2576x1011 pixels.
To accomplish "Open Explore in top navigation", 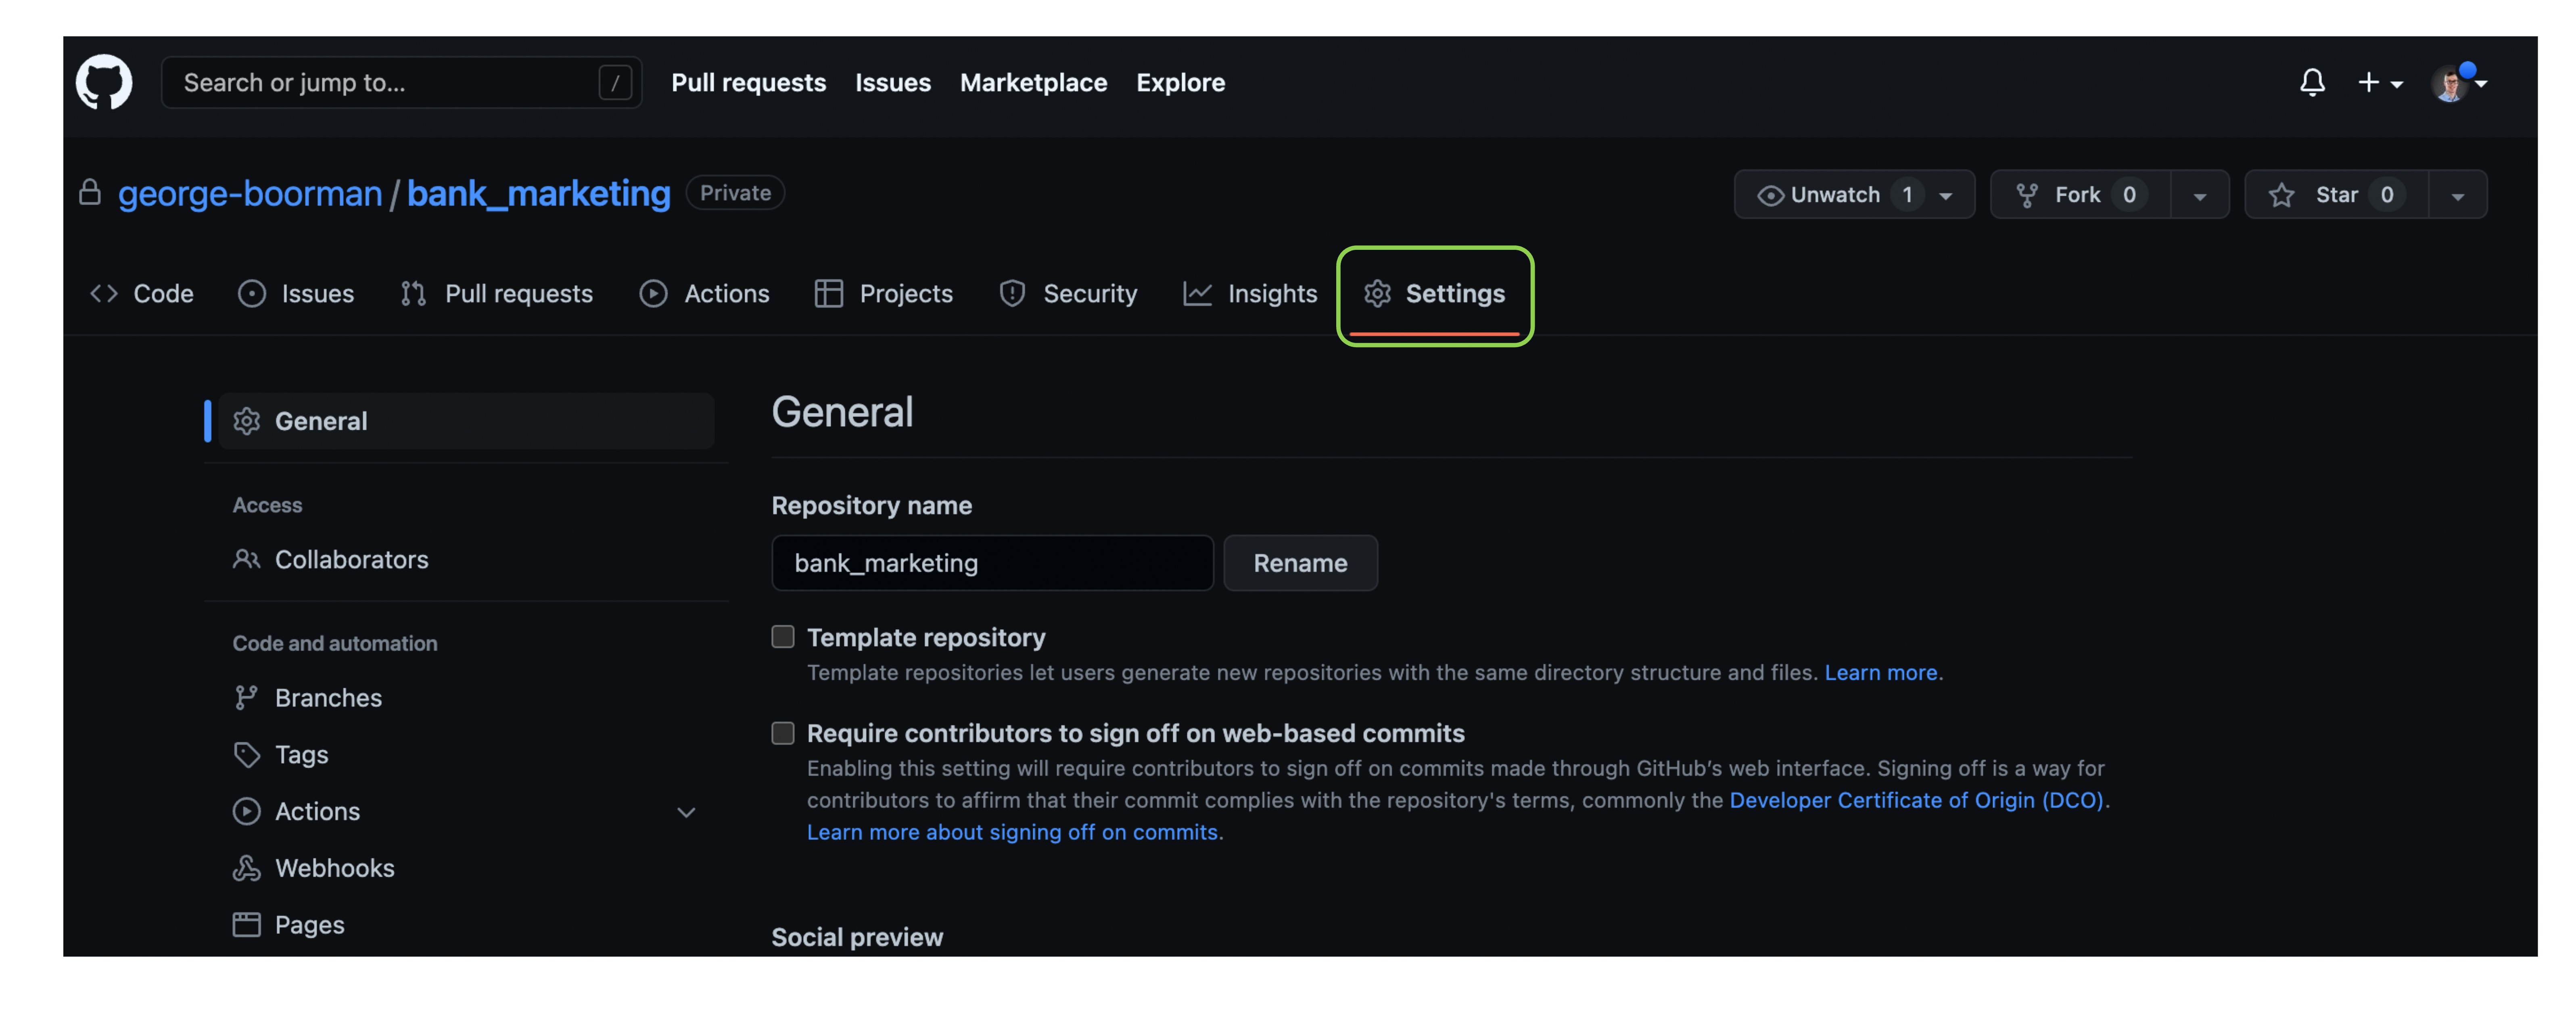I will pos(1180,83).
